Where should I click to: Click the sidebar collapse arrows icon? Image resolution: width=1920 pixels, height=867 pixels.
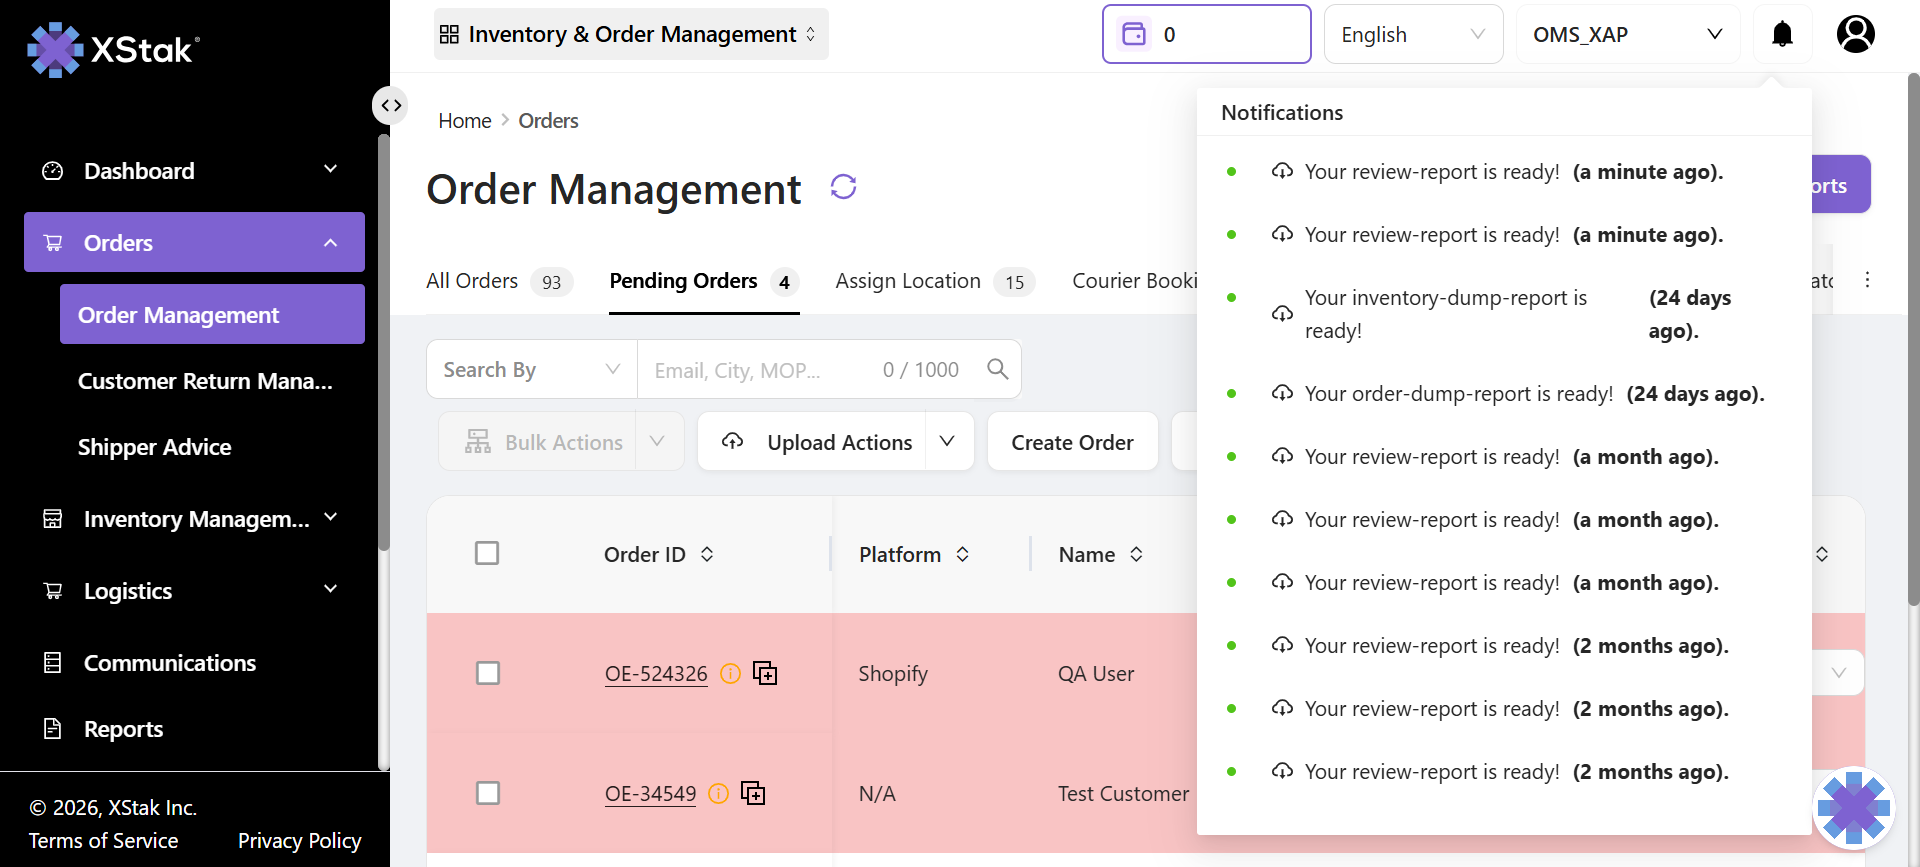pos(390,105)
